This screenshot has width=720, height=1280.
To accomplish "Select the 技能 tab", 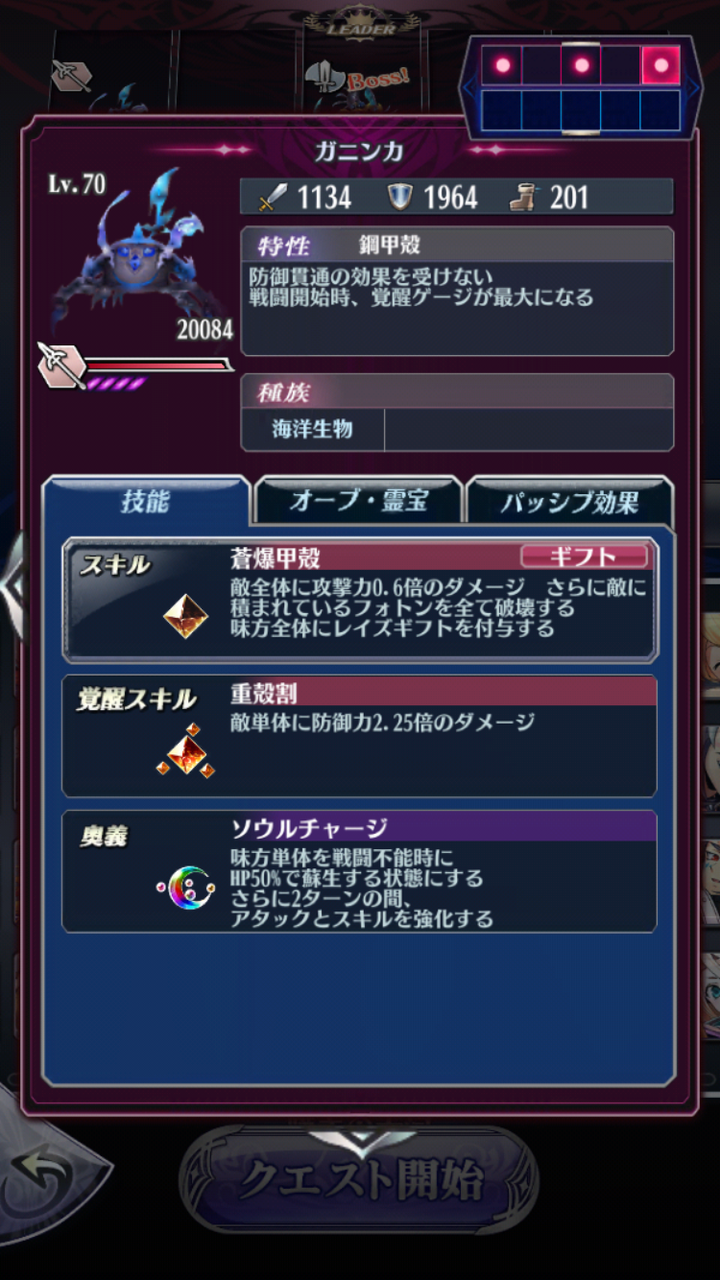I will click(146, 502).
